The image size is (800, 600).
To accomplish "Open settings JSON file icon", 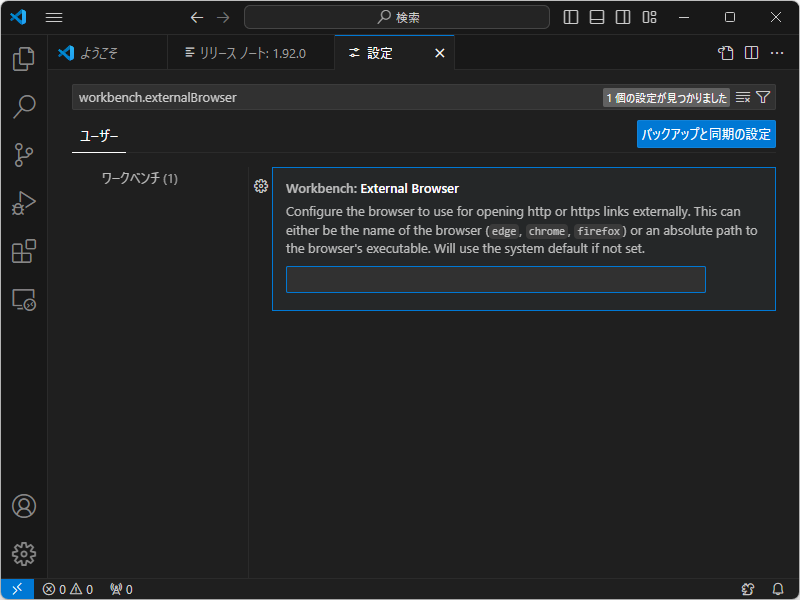I will pyautogui.click(x=726, y=53).
